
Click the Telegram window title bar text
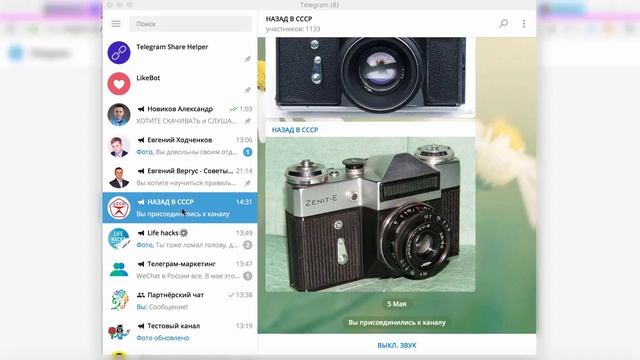coord(319,5)
